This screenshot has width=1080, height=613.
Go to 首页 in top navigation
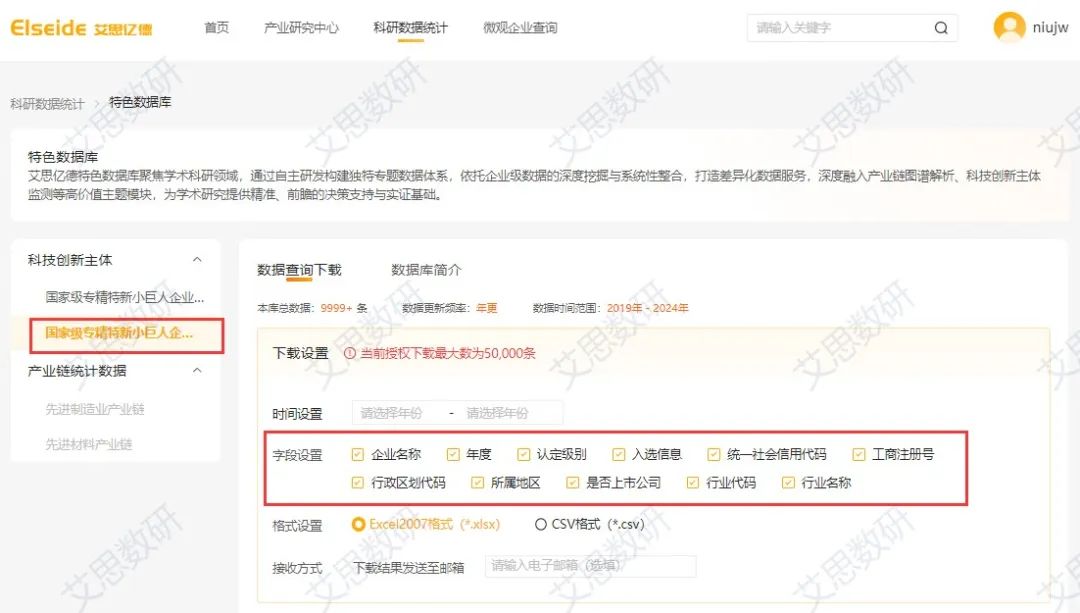coord(216,28)
